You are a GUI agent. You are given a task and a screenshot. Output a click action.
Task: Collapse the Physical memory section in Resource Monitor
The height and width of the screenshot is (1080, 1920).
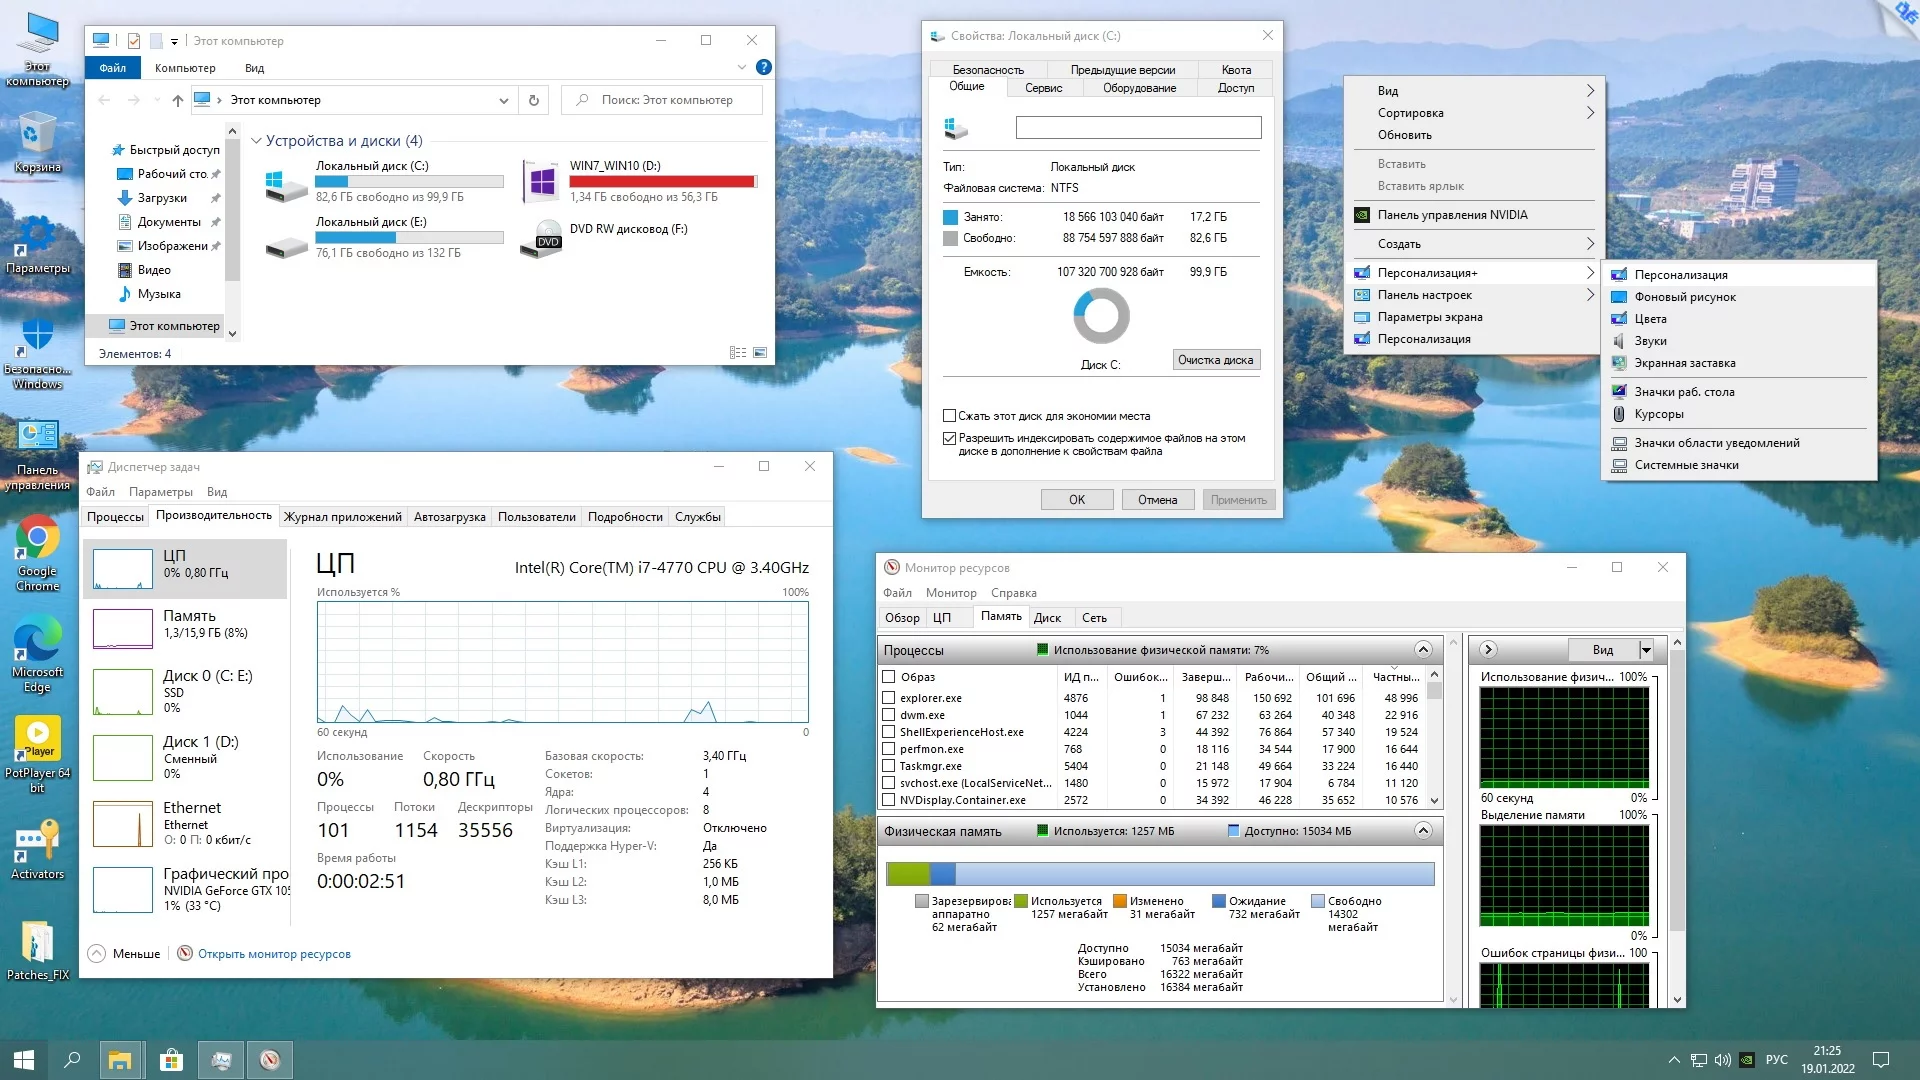pos(1423,831)
